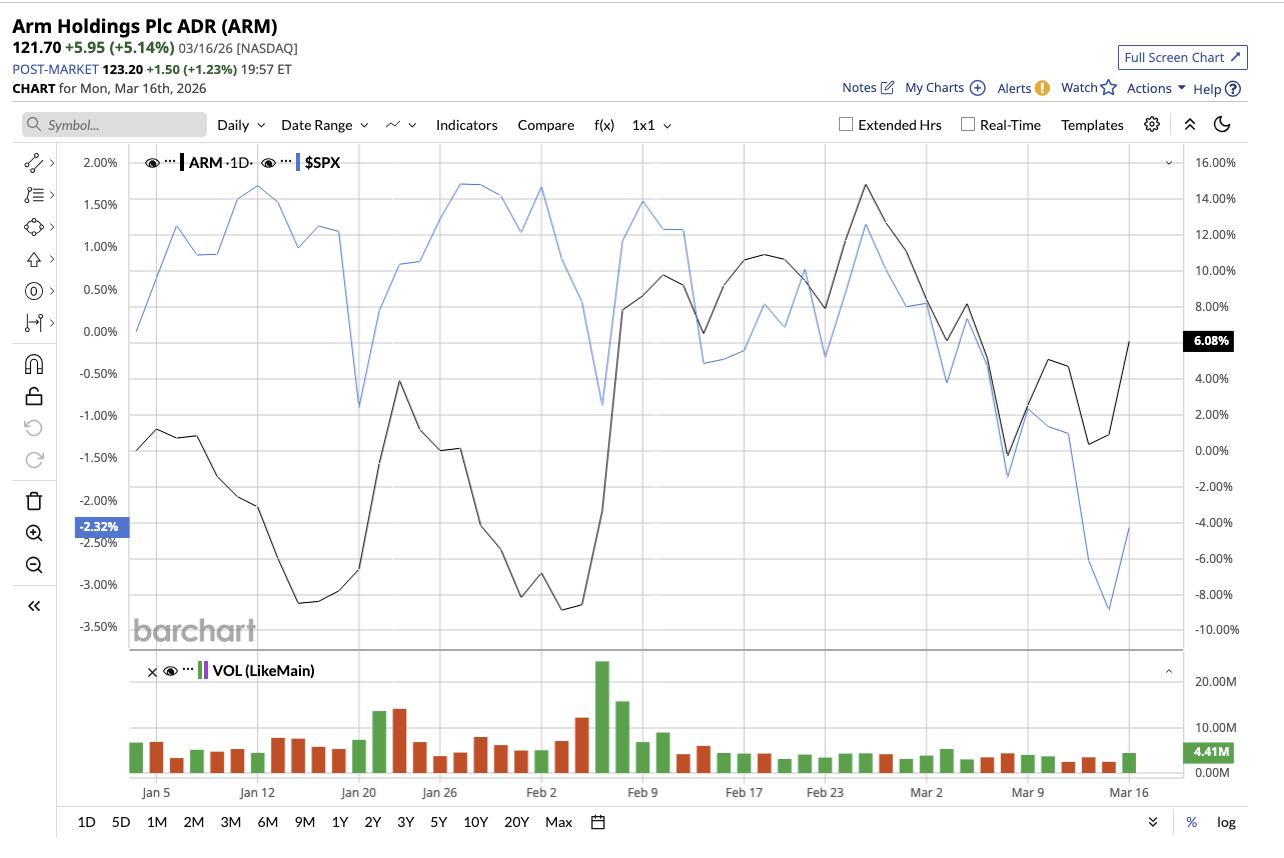Hide the ARM series with eye icon
The height and width of the screenshot is (858, 1284).
[x=152, y=162]
